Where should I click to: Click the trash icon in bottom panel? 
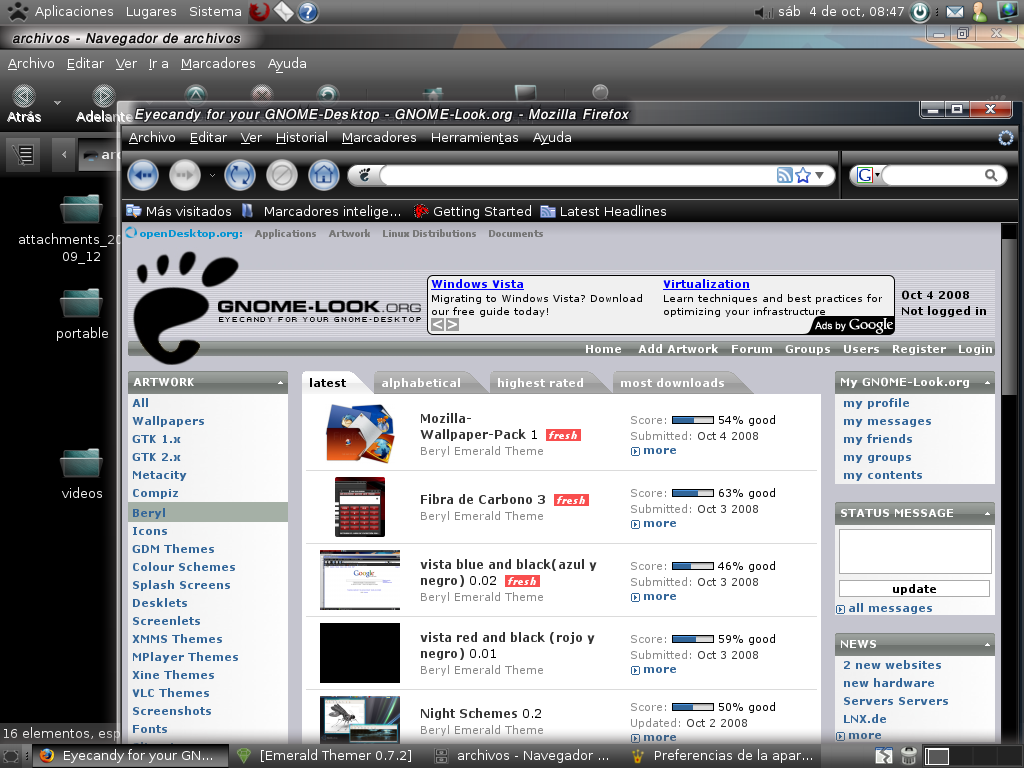(x=908, y=756)
